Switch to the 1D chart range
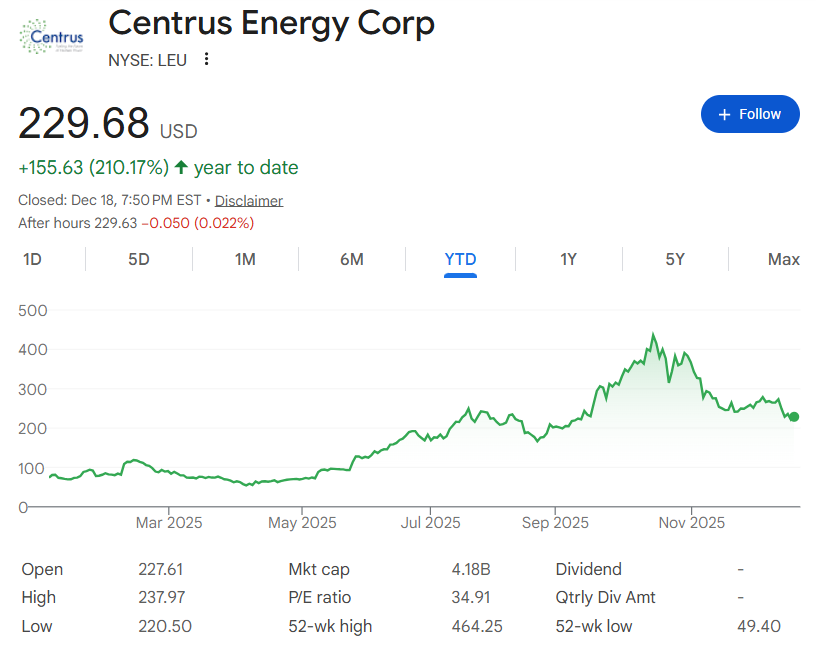 tap(32, 260)
